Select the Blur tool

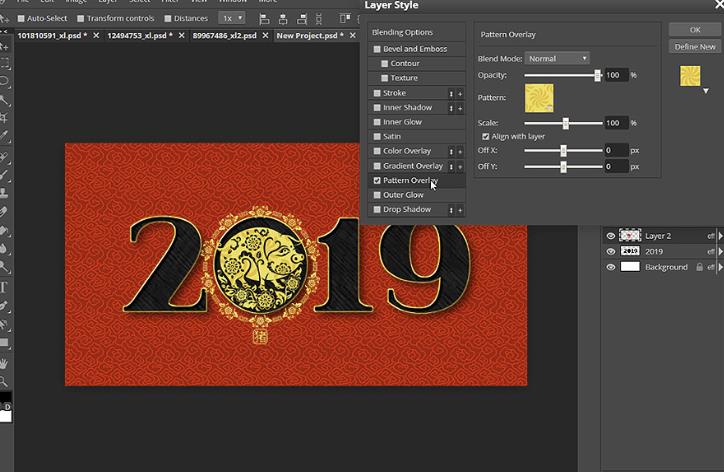click(4, 248)
